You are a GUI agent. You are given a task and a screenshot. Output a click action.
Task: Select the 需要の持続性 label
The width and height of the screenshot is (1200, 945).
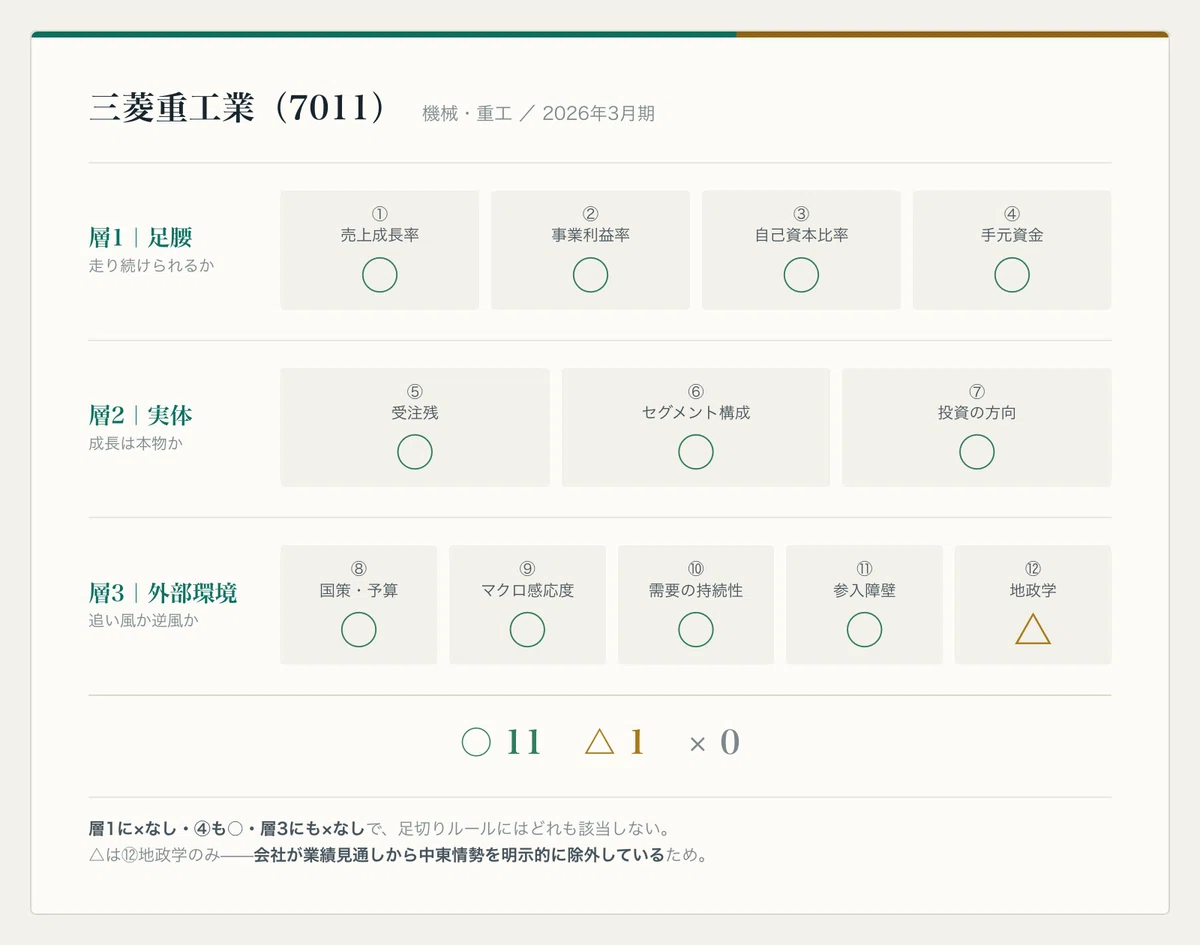[x=696, y=590]
